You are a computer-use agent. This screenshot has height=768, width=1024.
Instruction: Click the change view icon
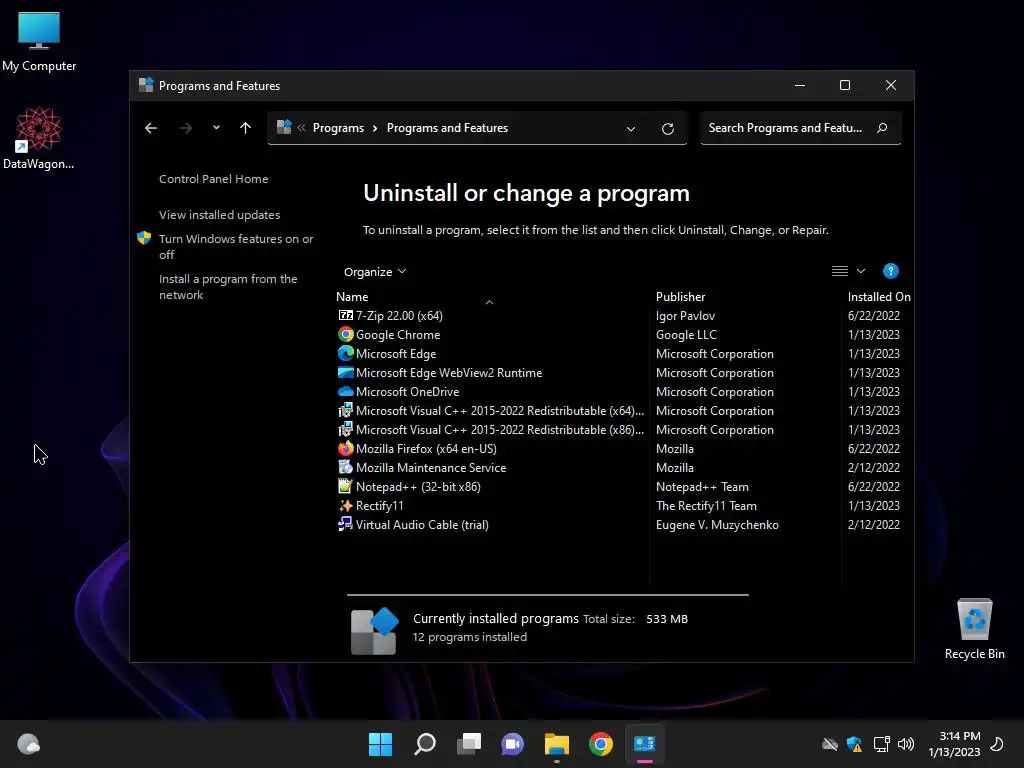click(x=840, y=271)
